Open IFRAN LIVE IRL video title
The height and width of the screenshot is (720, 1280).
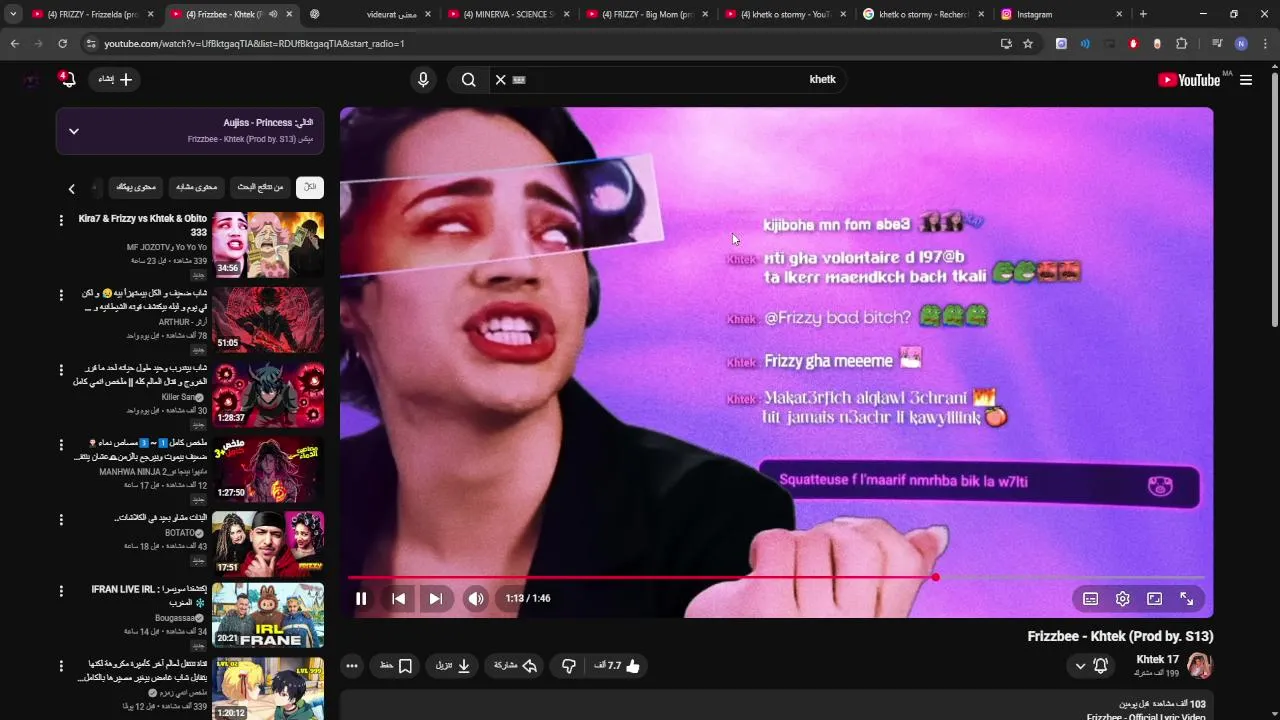pos(149,596)
